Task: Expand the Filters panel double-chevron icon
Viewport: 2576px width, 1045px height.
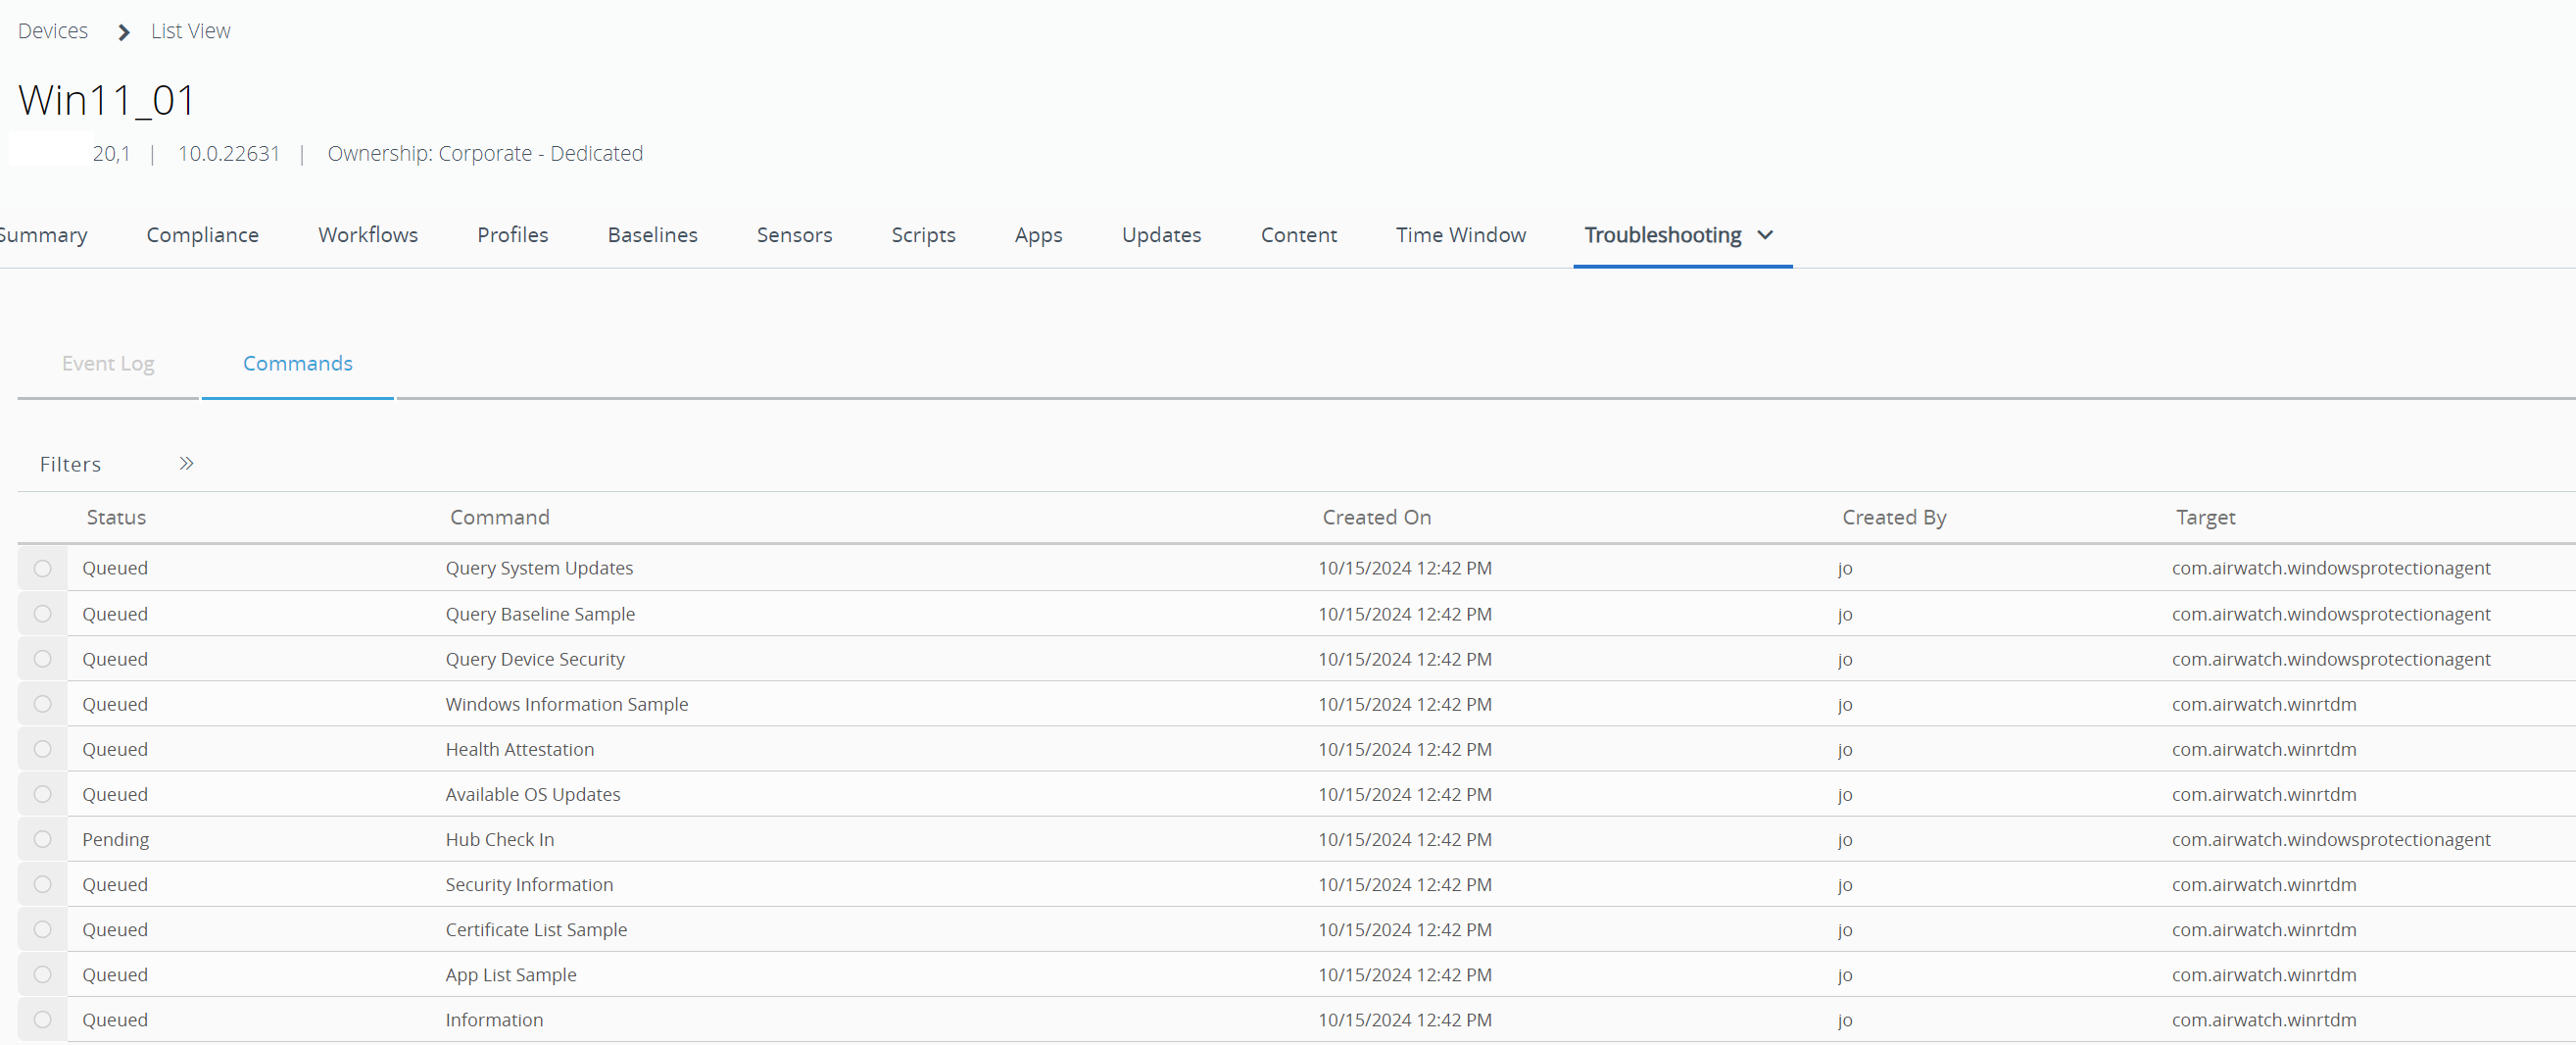Action: click(x=186, y=463)
